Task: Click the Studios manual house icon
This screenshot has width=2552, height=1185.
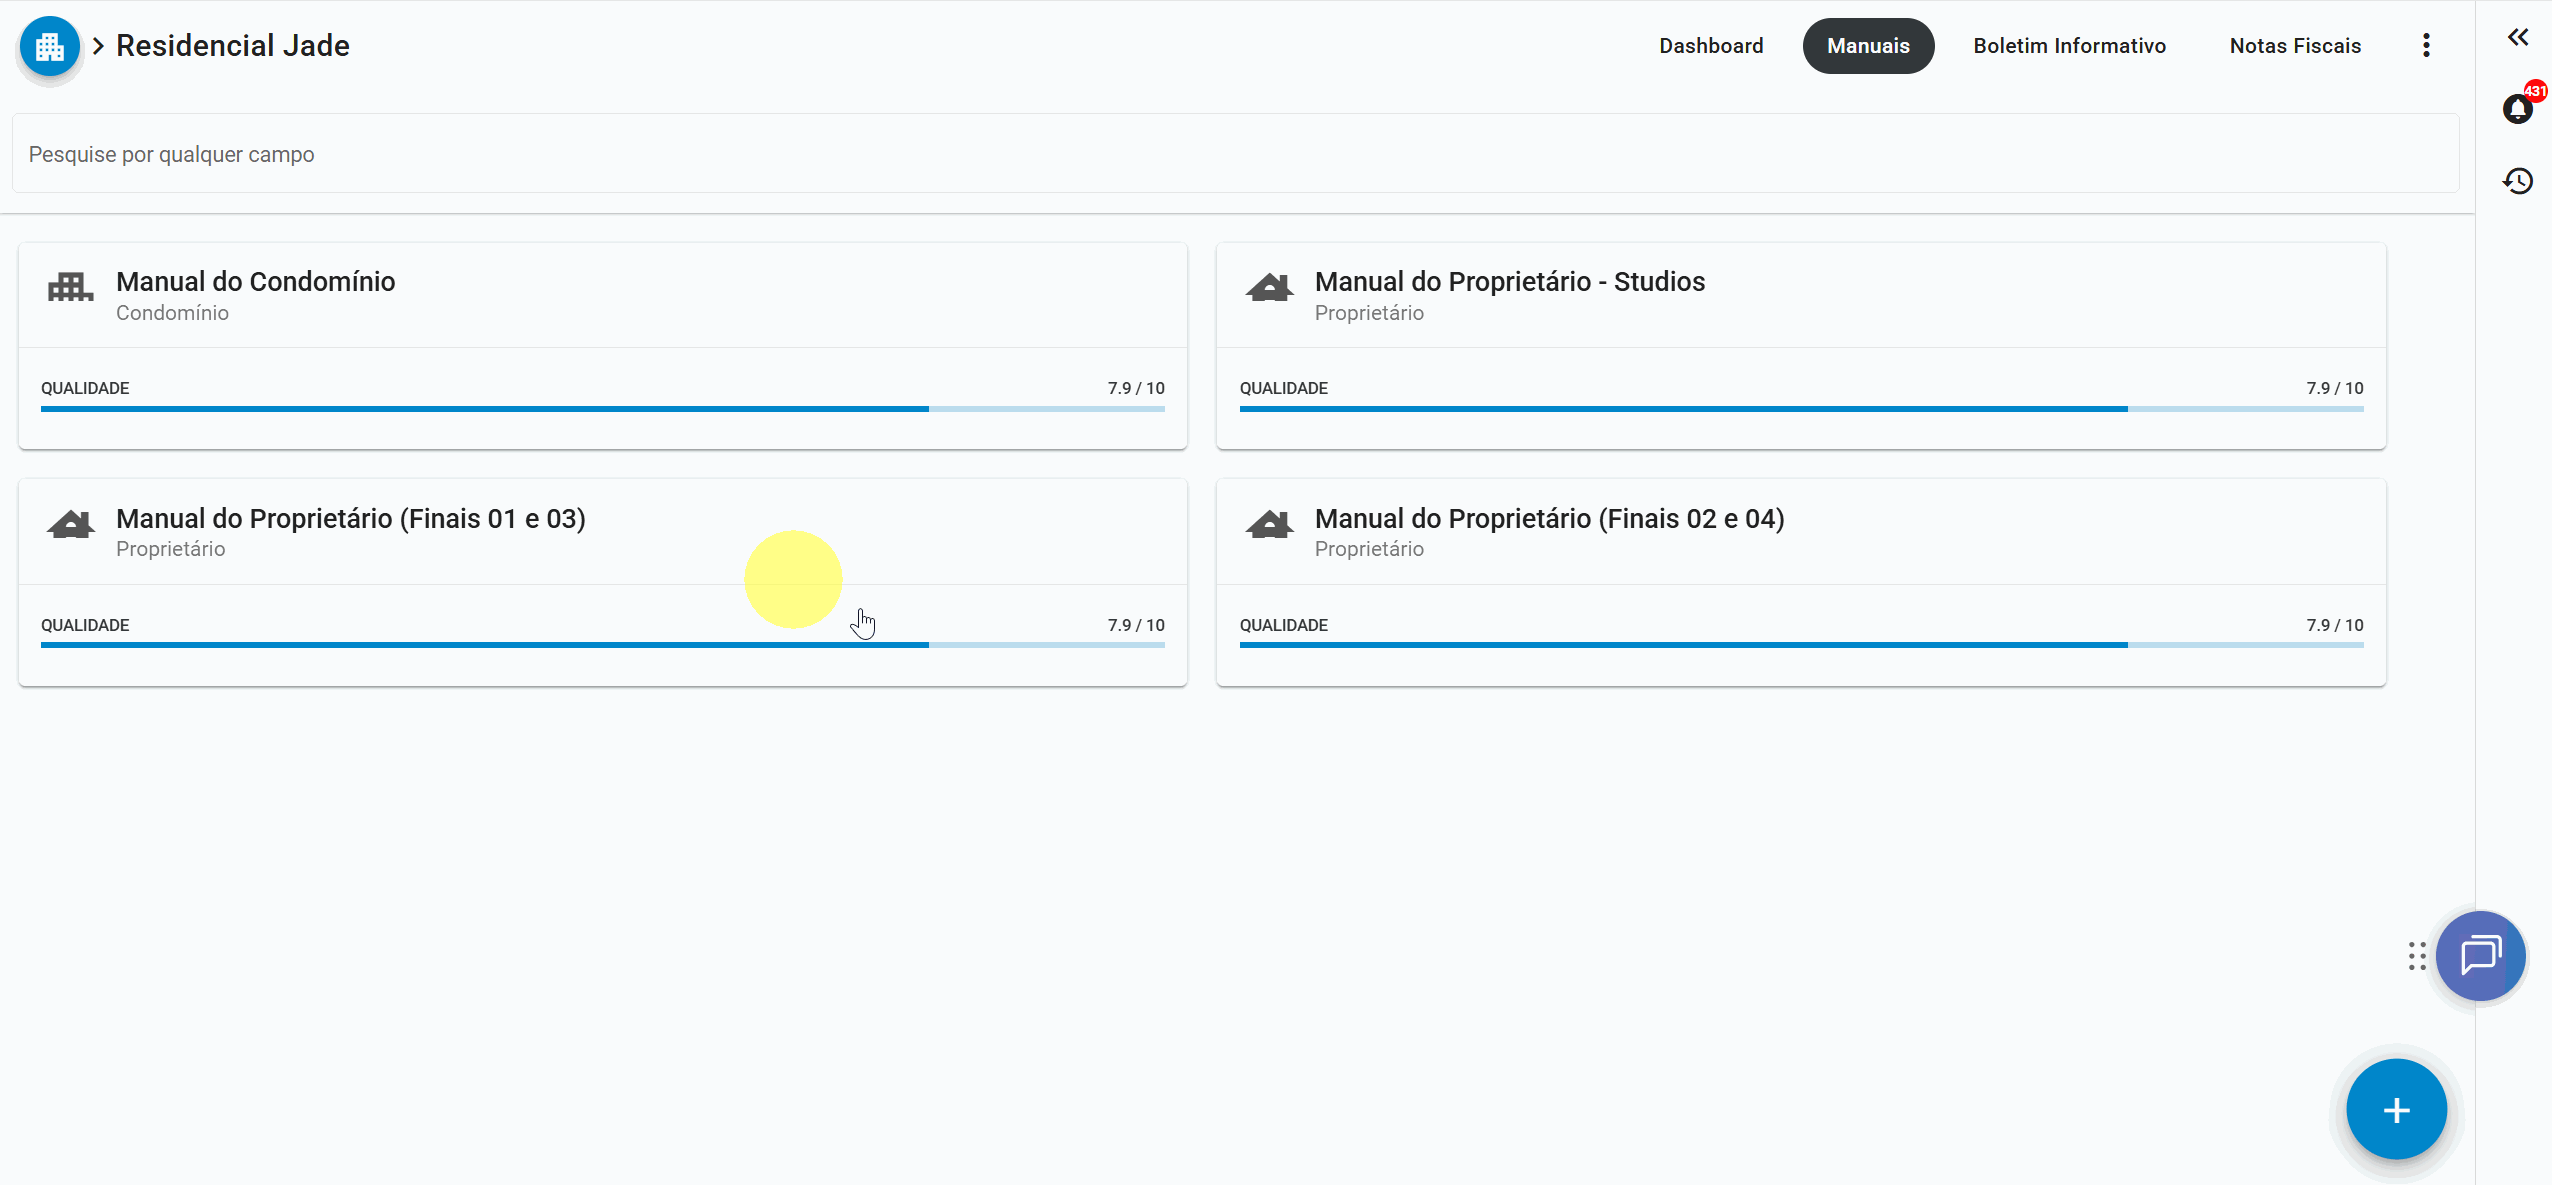Action: coord(1269,289)
